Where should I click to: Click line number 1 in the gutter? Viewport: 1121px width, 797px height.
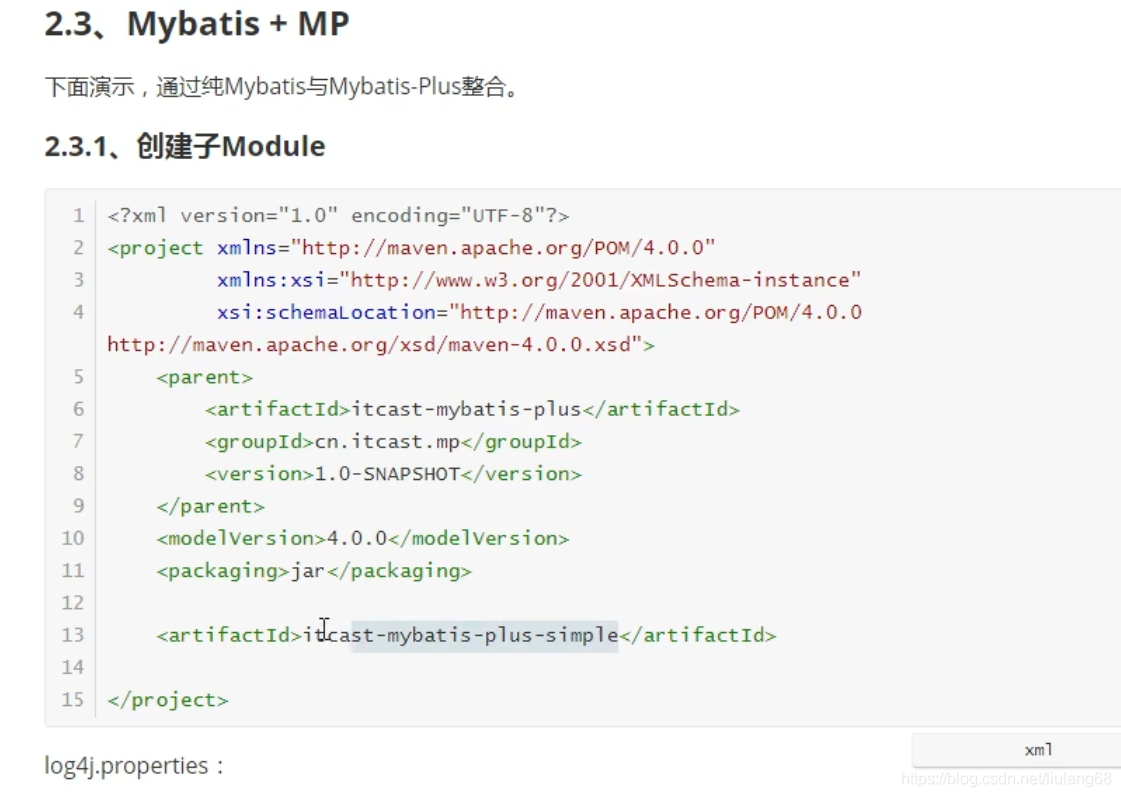(79, 215)
